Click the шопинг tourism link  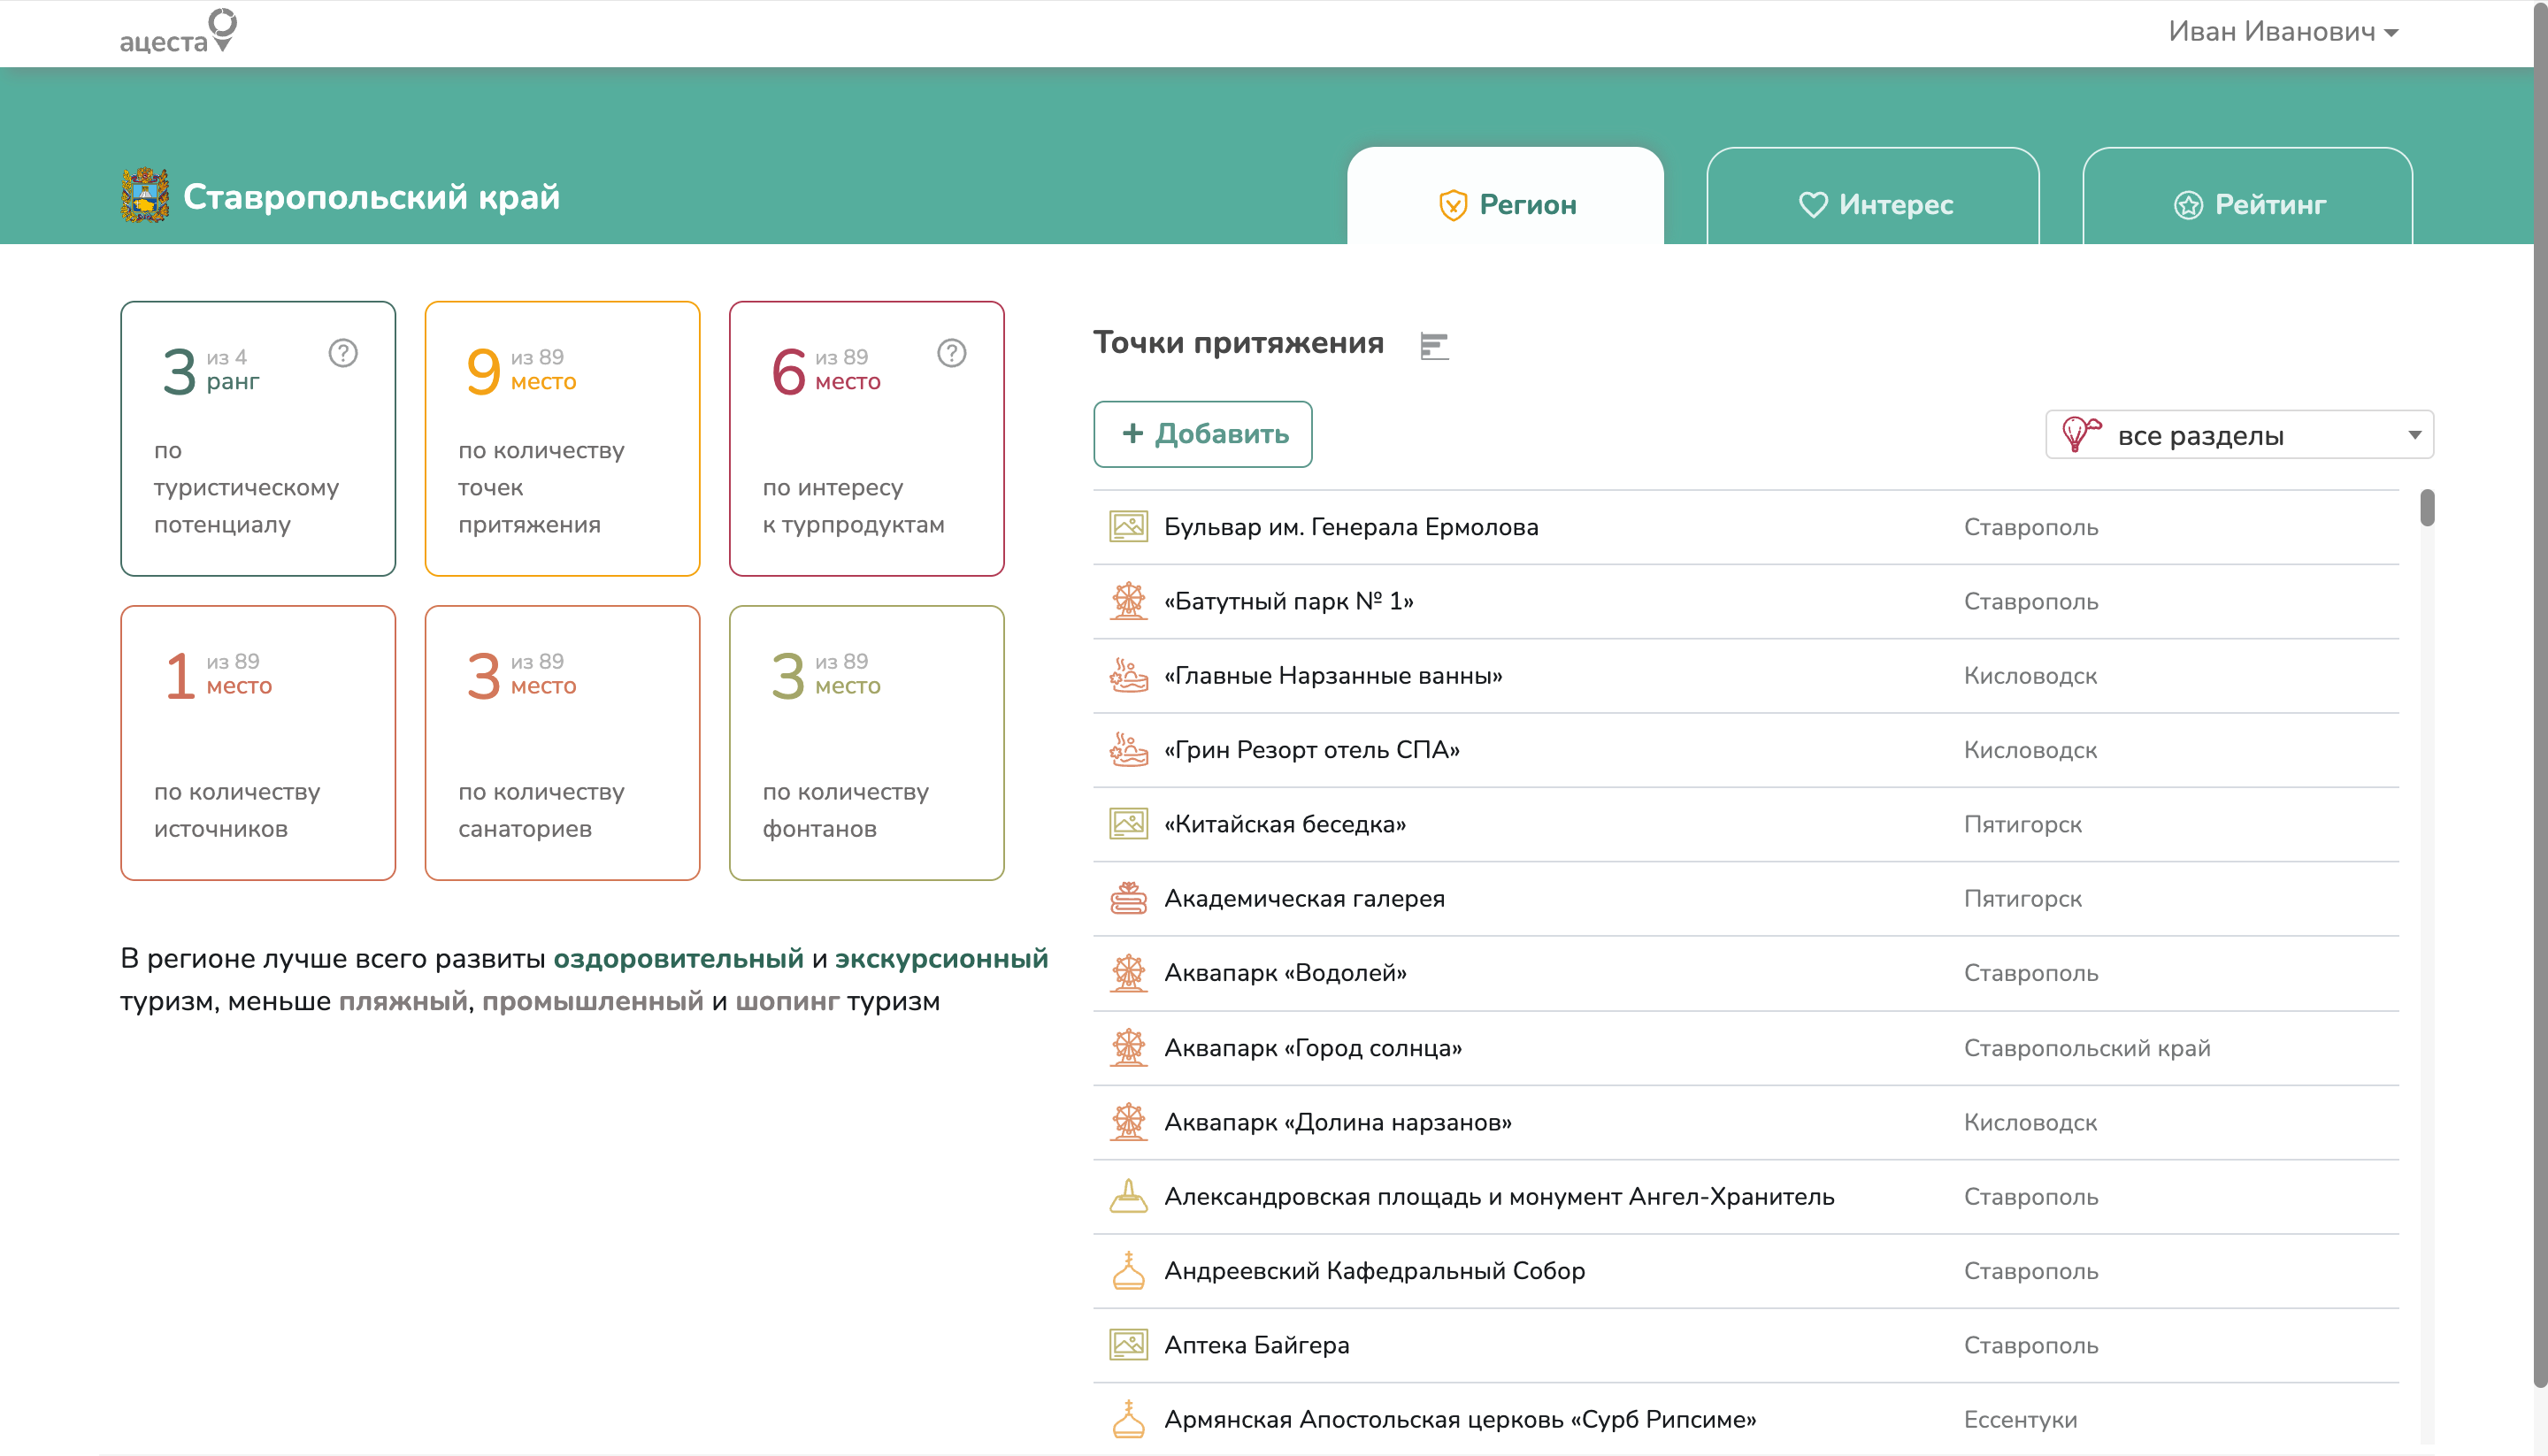(787, 1001)
